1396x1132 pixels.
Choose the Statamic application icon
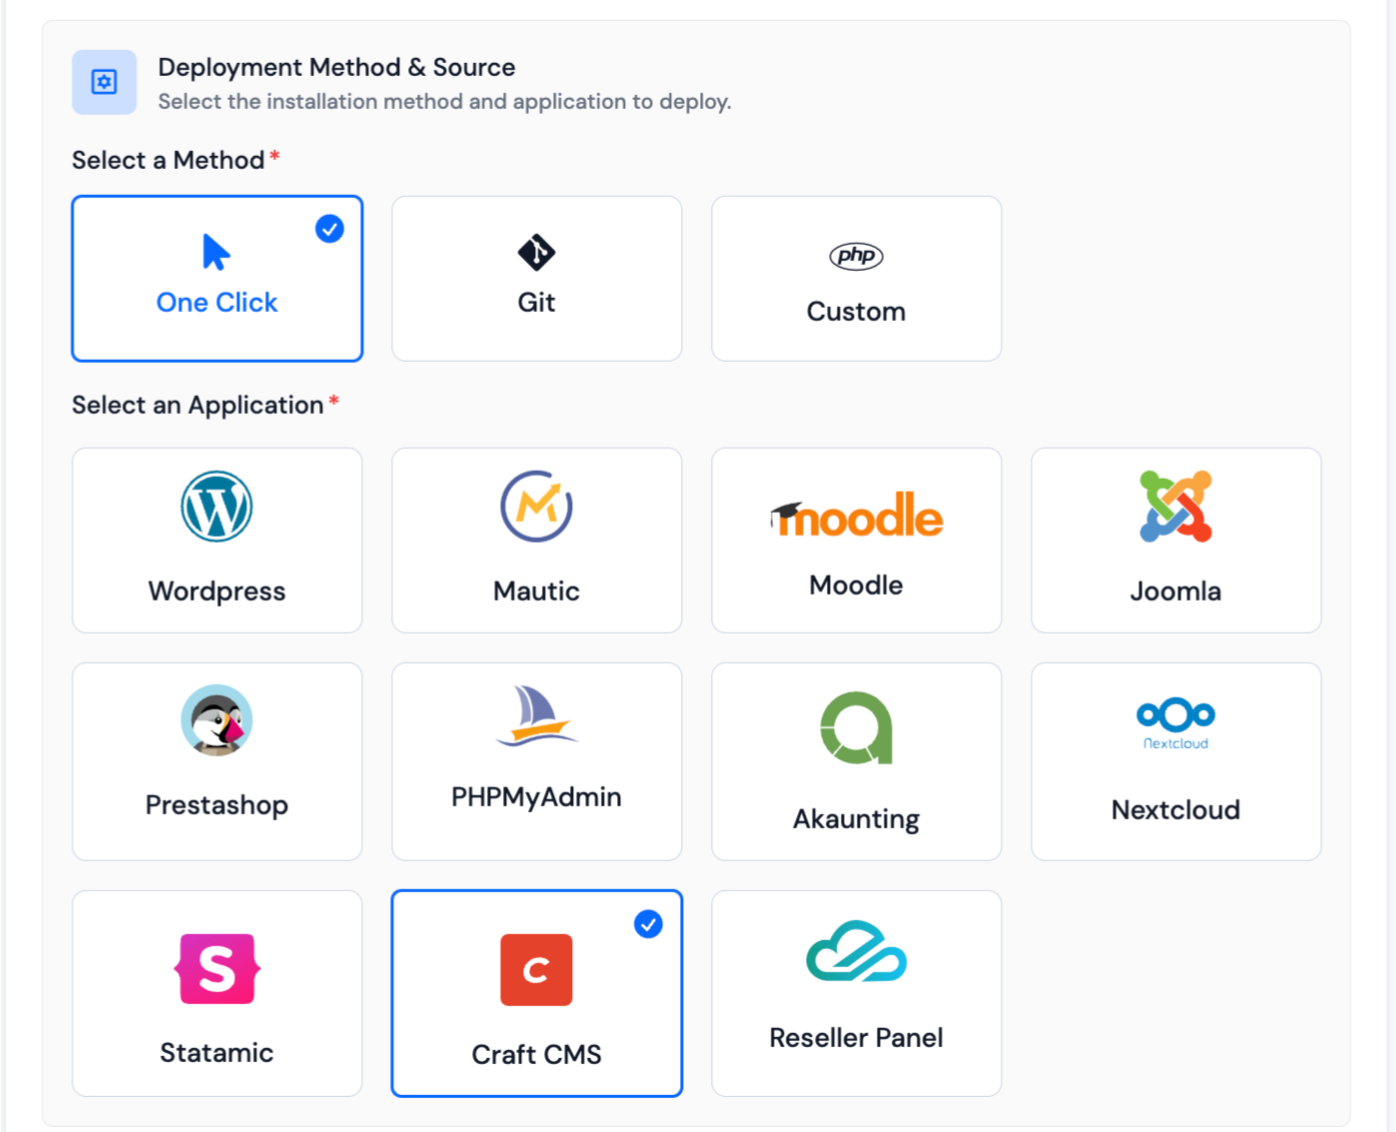[x=217, y=967]
